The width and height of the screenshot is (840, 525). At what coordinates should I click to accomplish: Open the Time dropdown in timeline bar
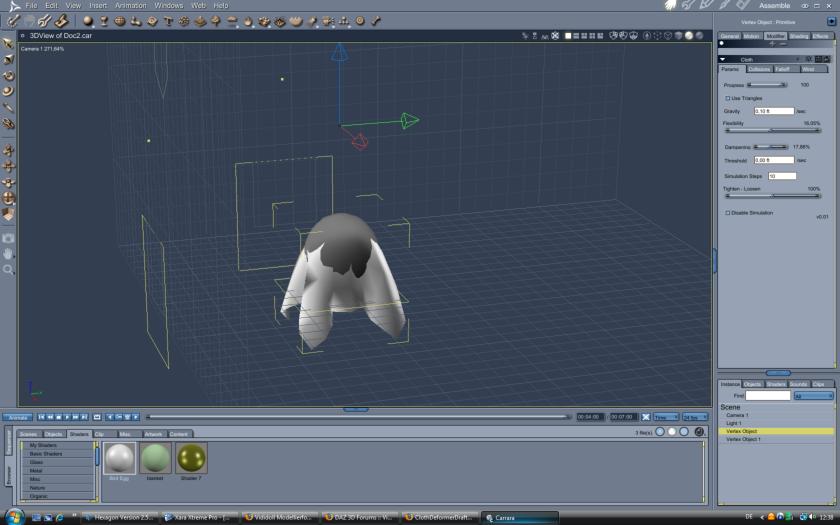[x=666, y=417]
